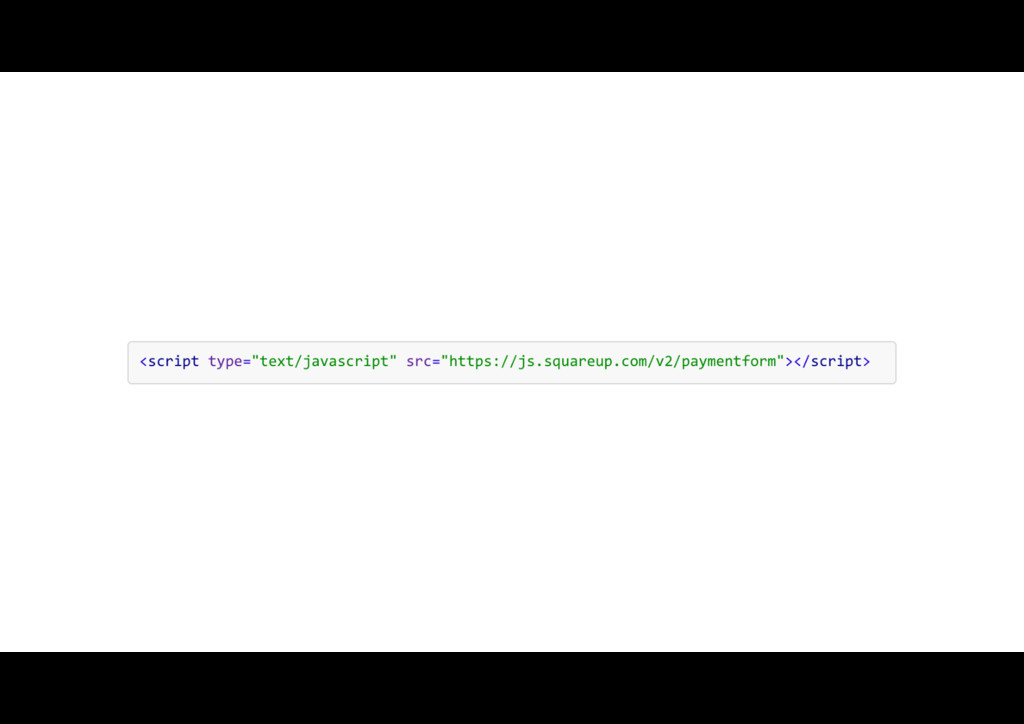Click the v2 segment of the URL
The height and width of the screenshot is (724, 1024).
point(664,362)
